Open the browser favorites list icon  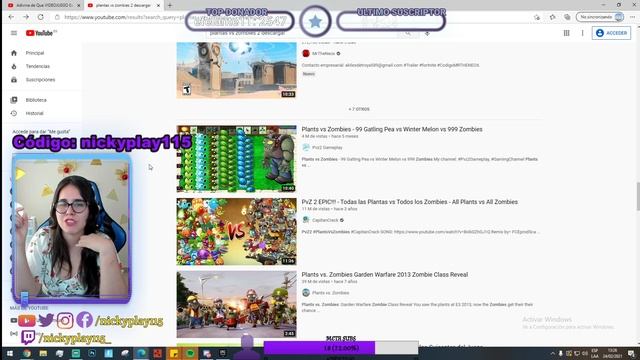(x=552, y=17)
